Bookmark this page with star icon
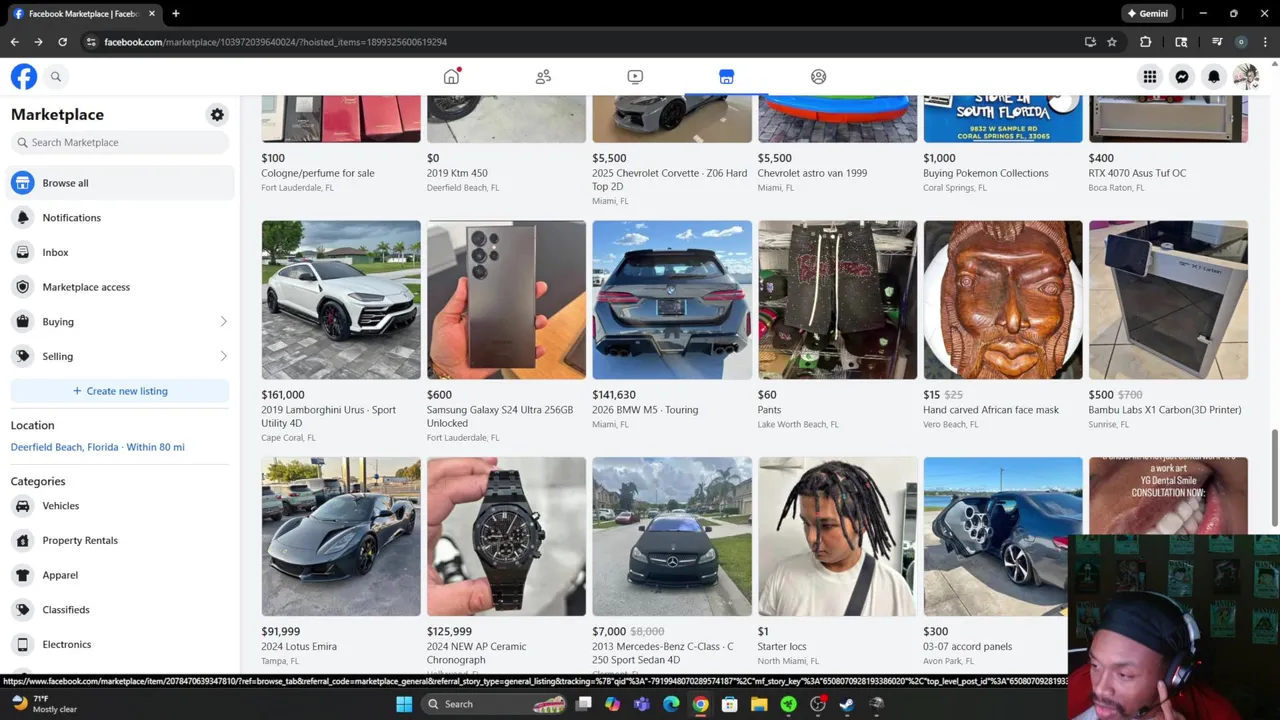Viewport: 1280px width, 720px height. (x=1111, y=42)
